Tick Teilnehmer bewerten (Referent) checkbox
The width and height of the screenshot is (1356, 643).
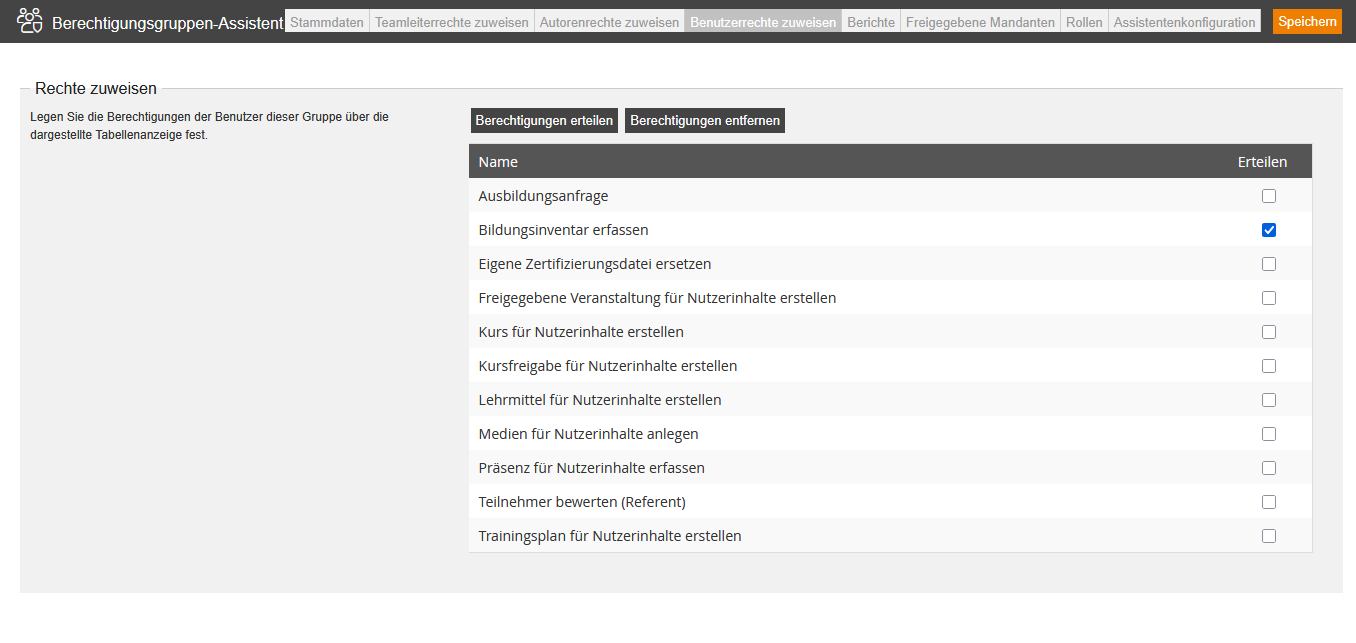tap(1269, 502)
